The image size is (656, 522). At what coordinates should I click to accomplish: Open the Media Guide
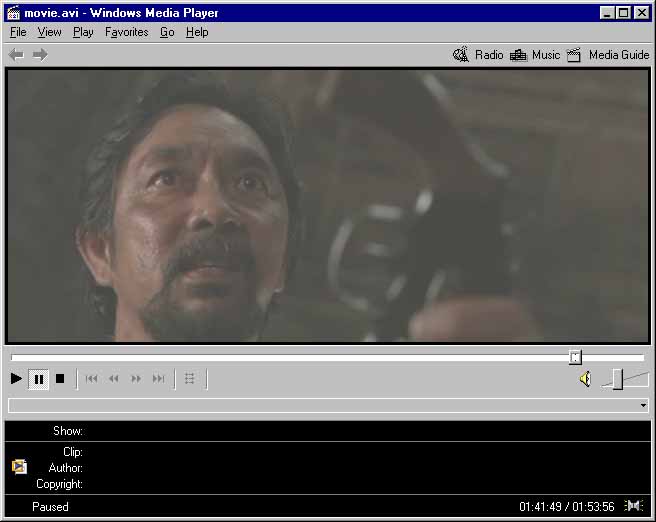point(608,55)
